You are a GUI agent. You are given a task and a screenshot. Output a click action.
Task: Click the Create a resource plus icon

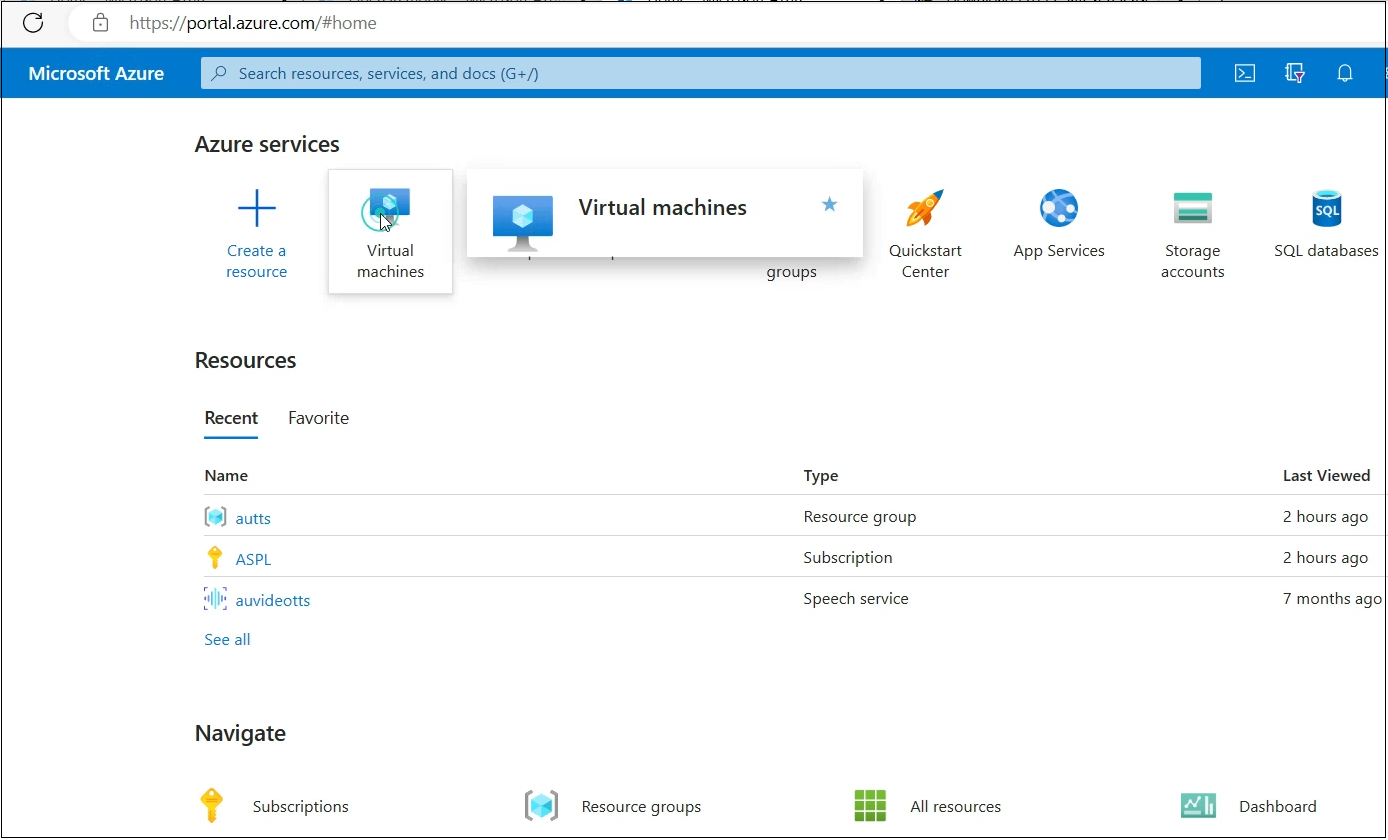[x=256, y=208]
